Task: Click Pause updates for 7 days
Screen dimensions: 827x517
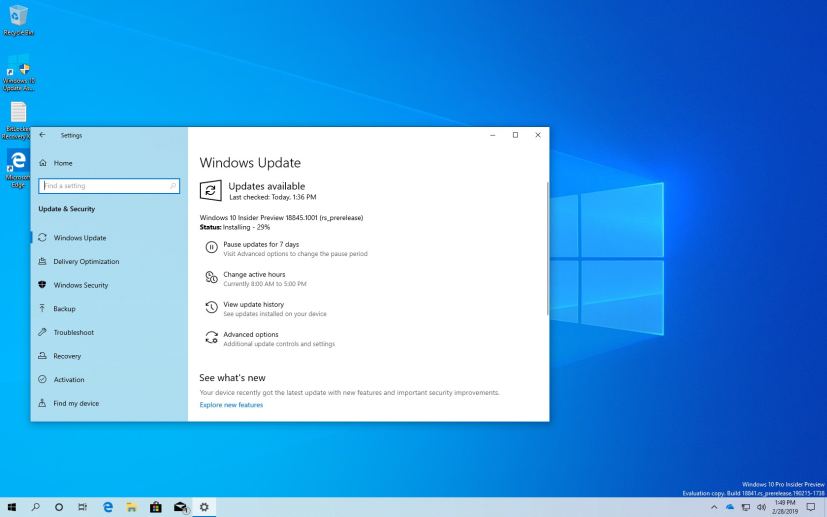Action: point(261,244)
